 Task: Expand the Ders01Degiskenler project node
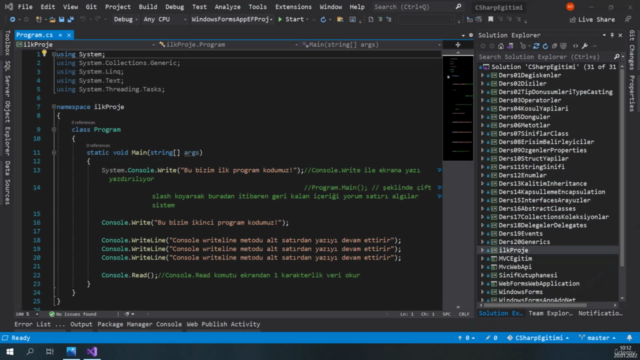pyautogui.click(x=482, y=76)
